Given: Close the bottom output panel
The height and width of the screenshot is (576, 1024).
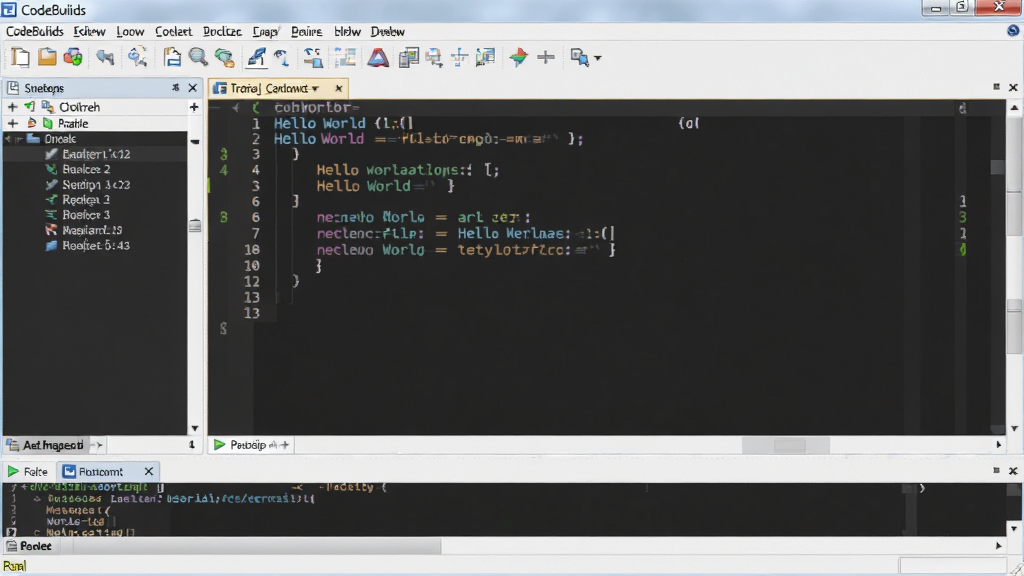Looking at the screenshot, I should (x=1013, y=470).
